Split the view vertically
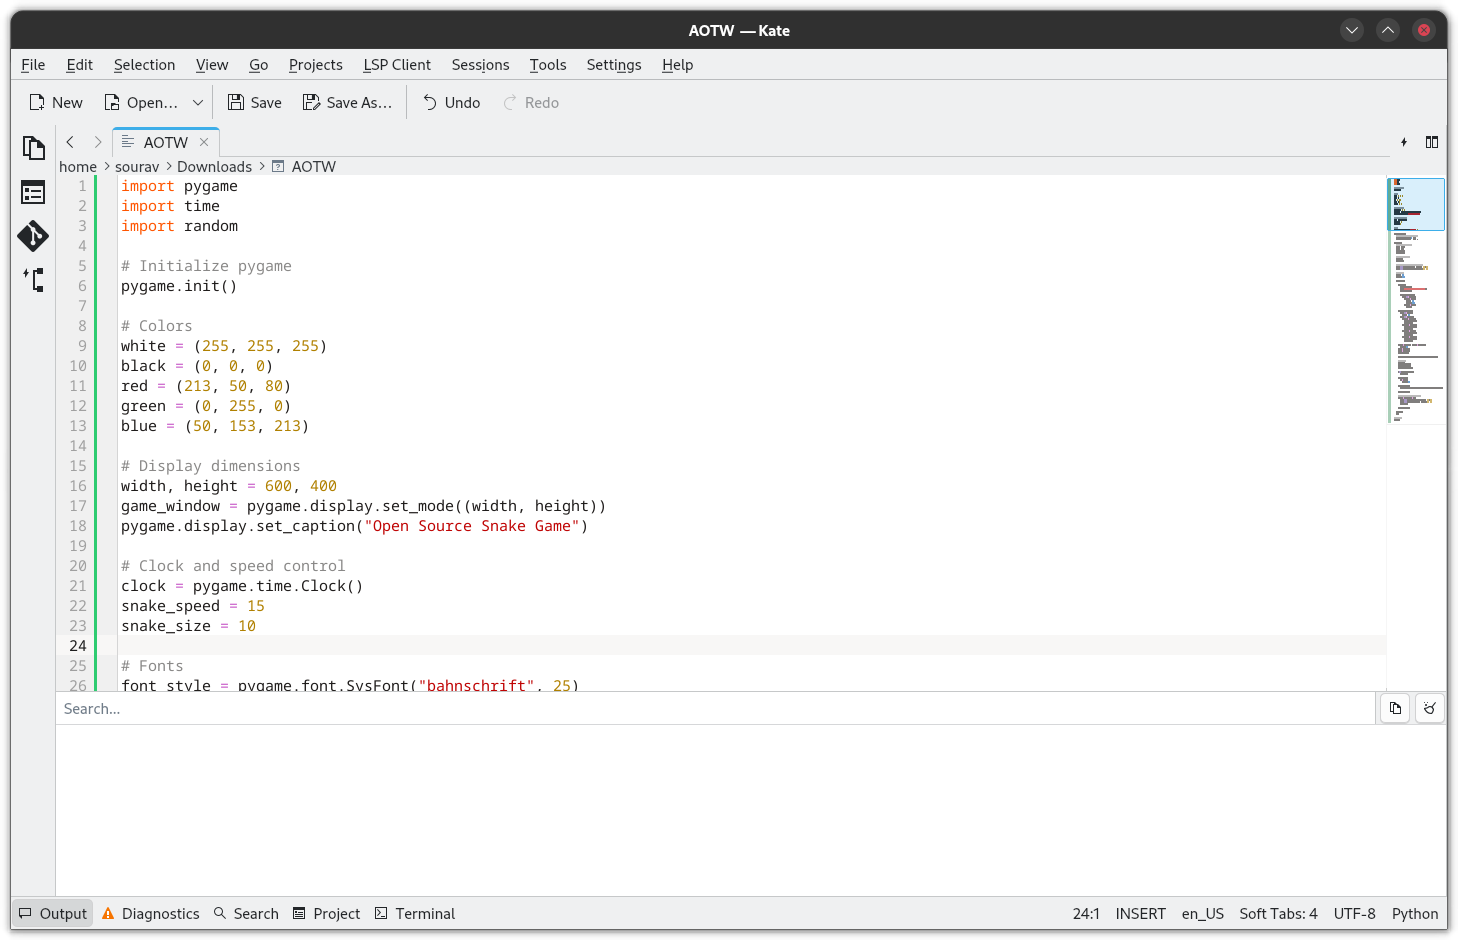 (1432, 142)
